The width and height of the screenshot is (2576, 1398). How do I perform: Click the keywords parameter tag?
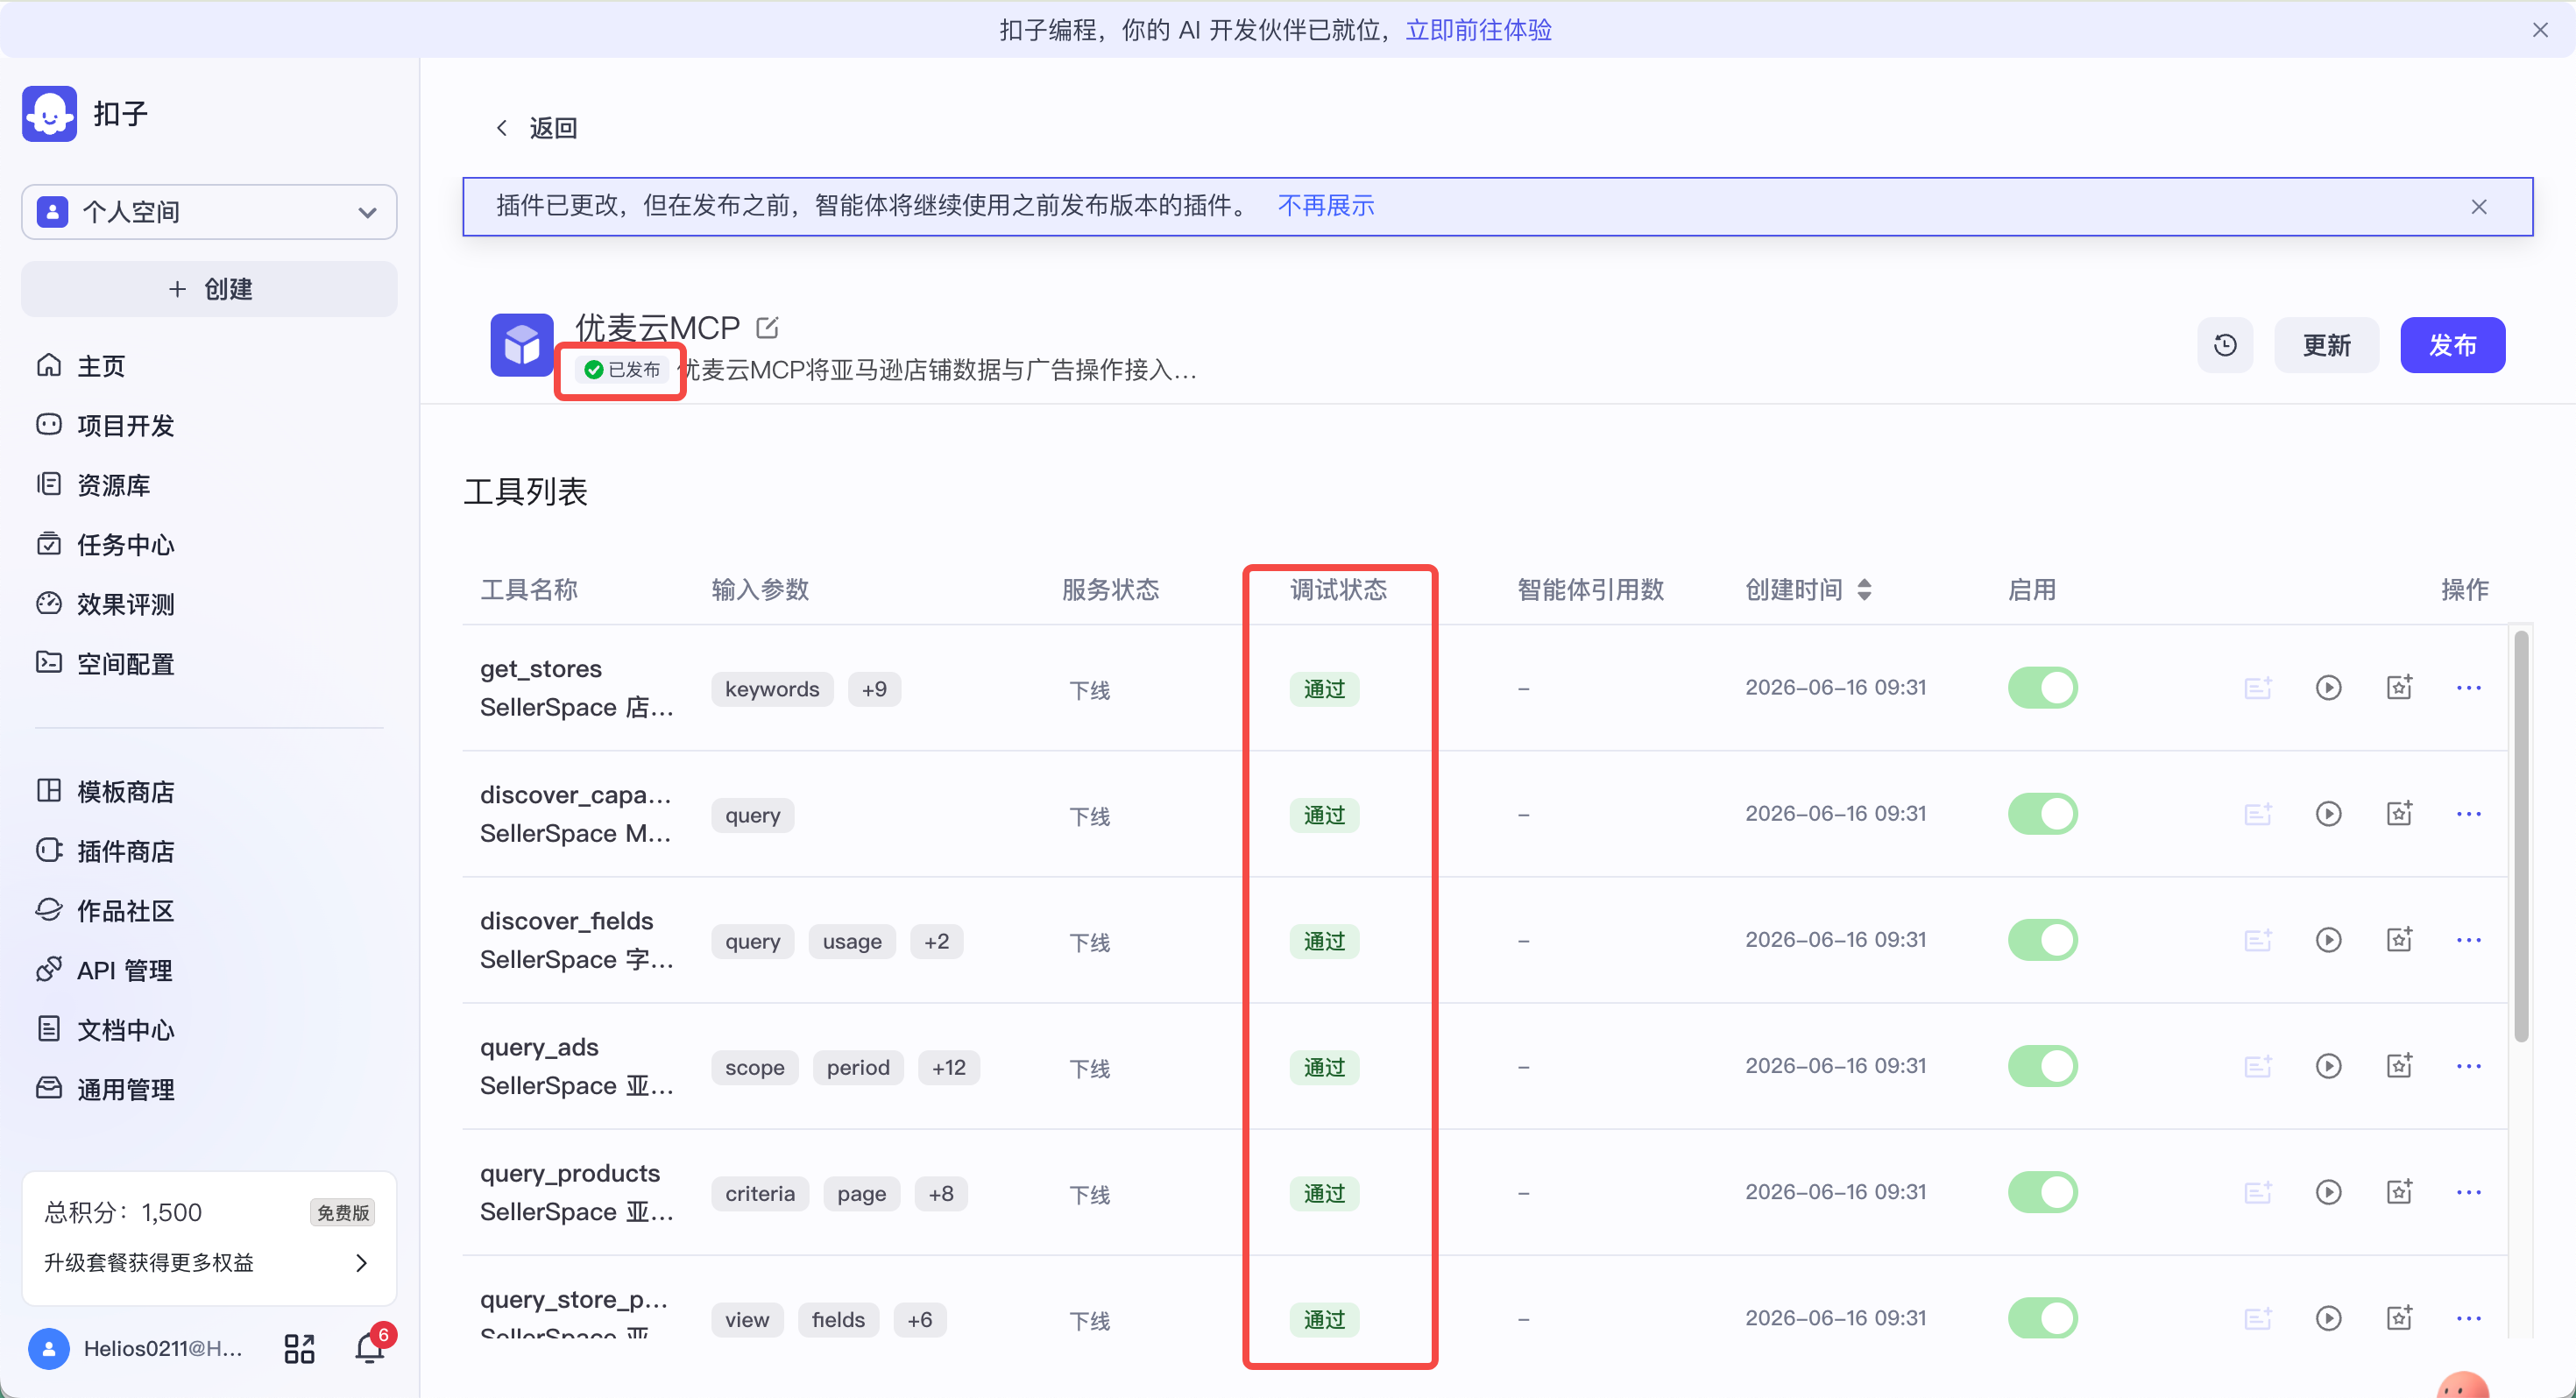click(x=772, y=689)
